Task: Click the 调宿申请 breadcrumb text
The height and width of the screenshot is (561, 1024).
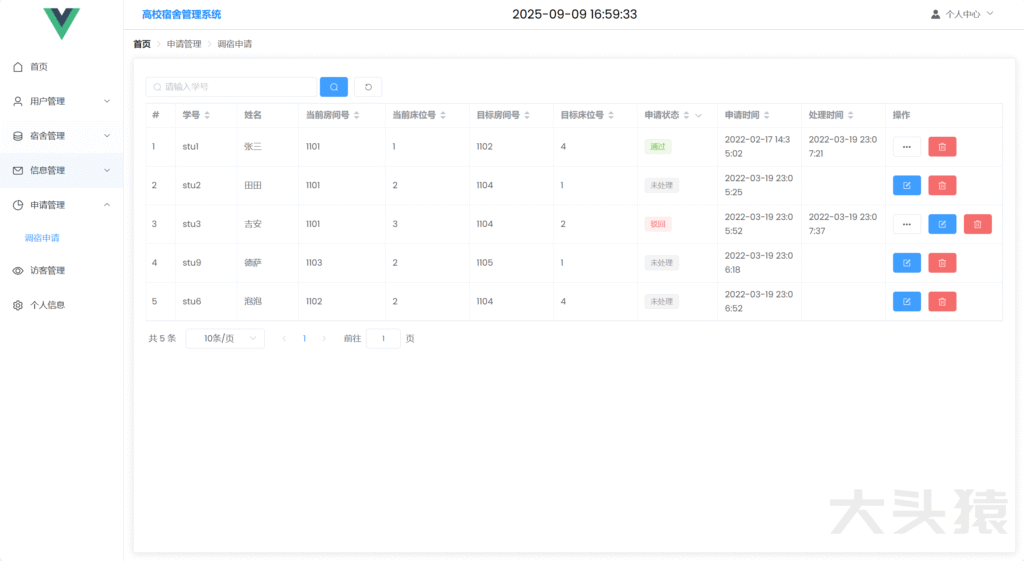Action: tap(234, 44)
